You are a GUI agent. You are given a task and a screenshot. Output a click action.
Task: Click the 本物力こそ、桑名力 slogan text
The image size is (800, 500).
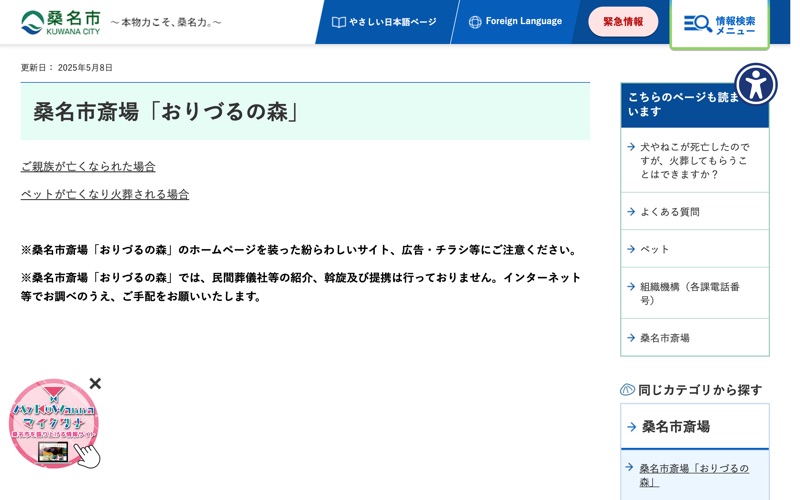[x=166, y=22]
